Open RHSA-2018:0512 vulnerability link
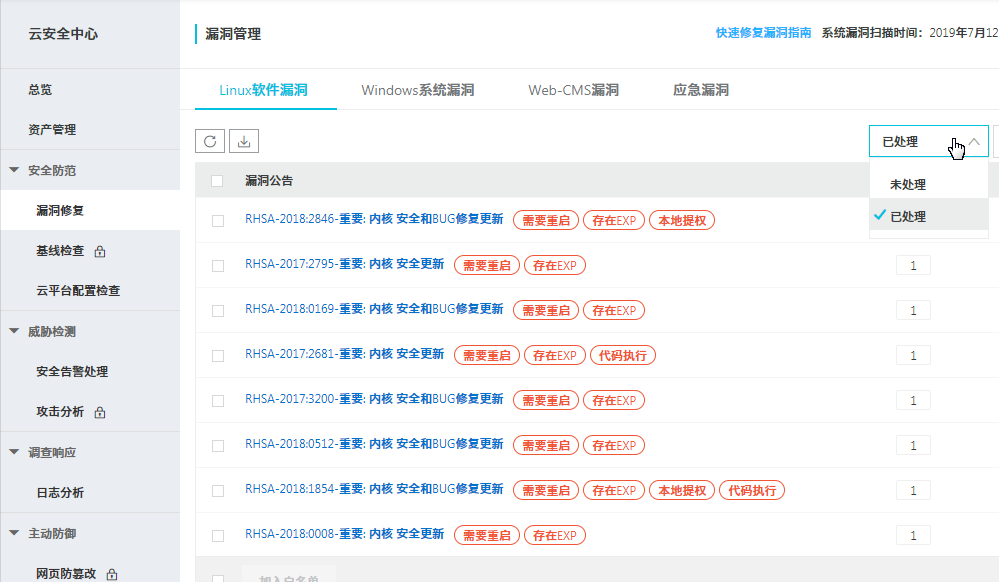The height and width of the screenshot is (582, 999). pyautogui.click(x=374, y=444)
